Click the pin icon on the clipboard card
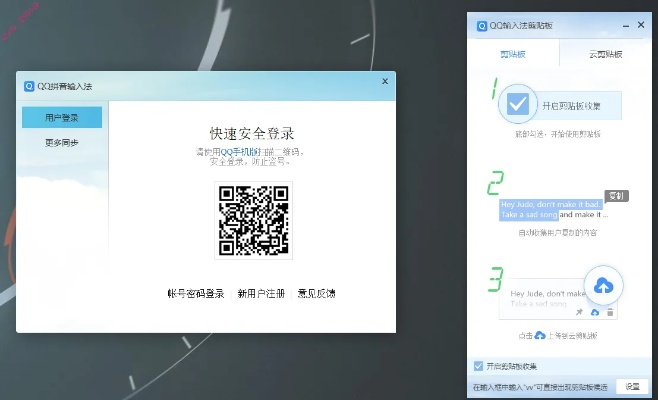 [580, 313]
